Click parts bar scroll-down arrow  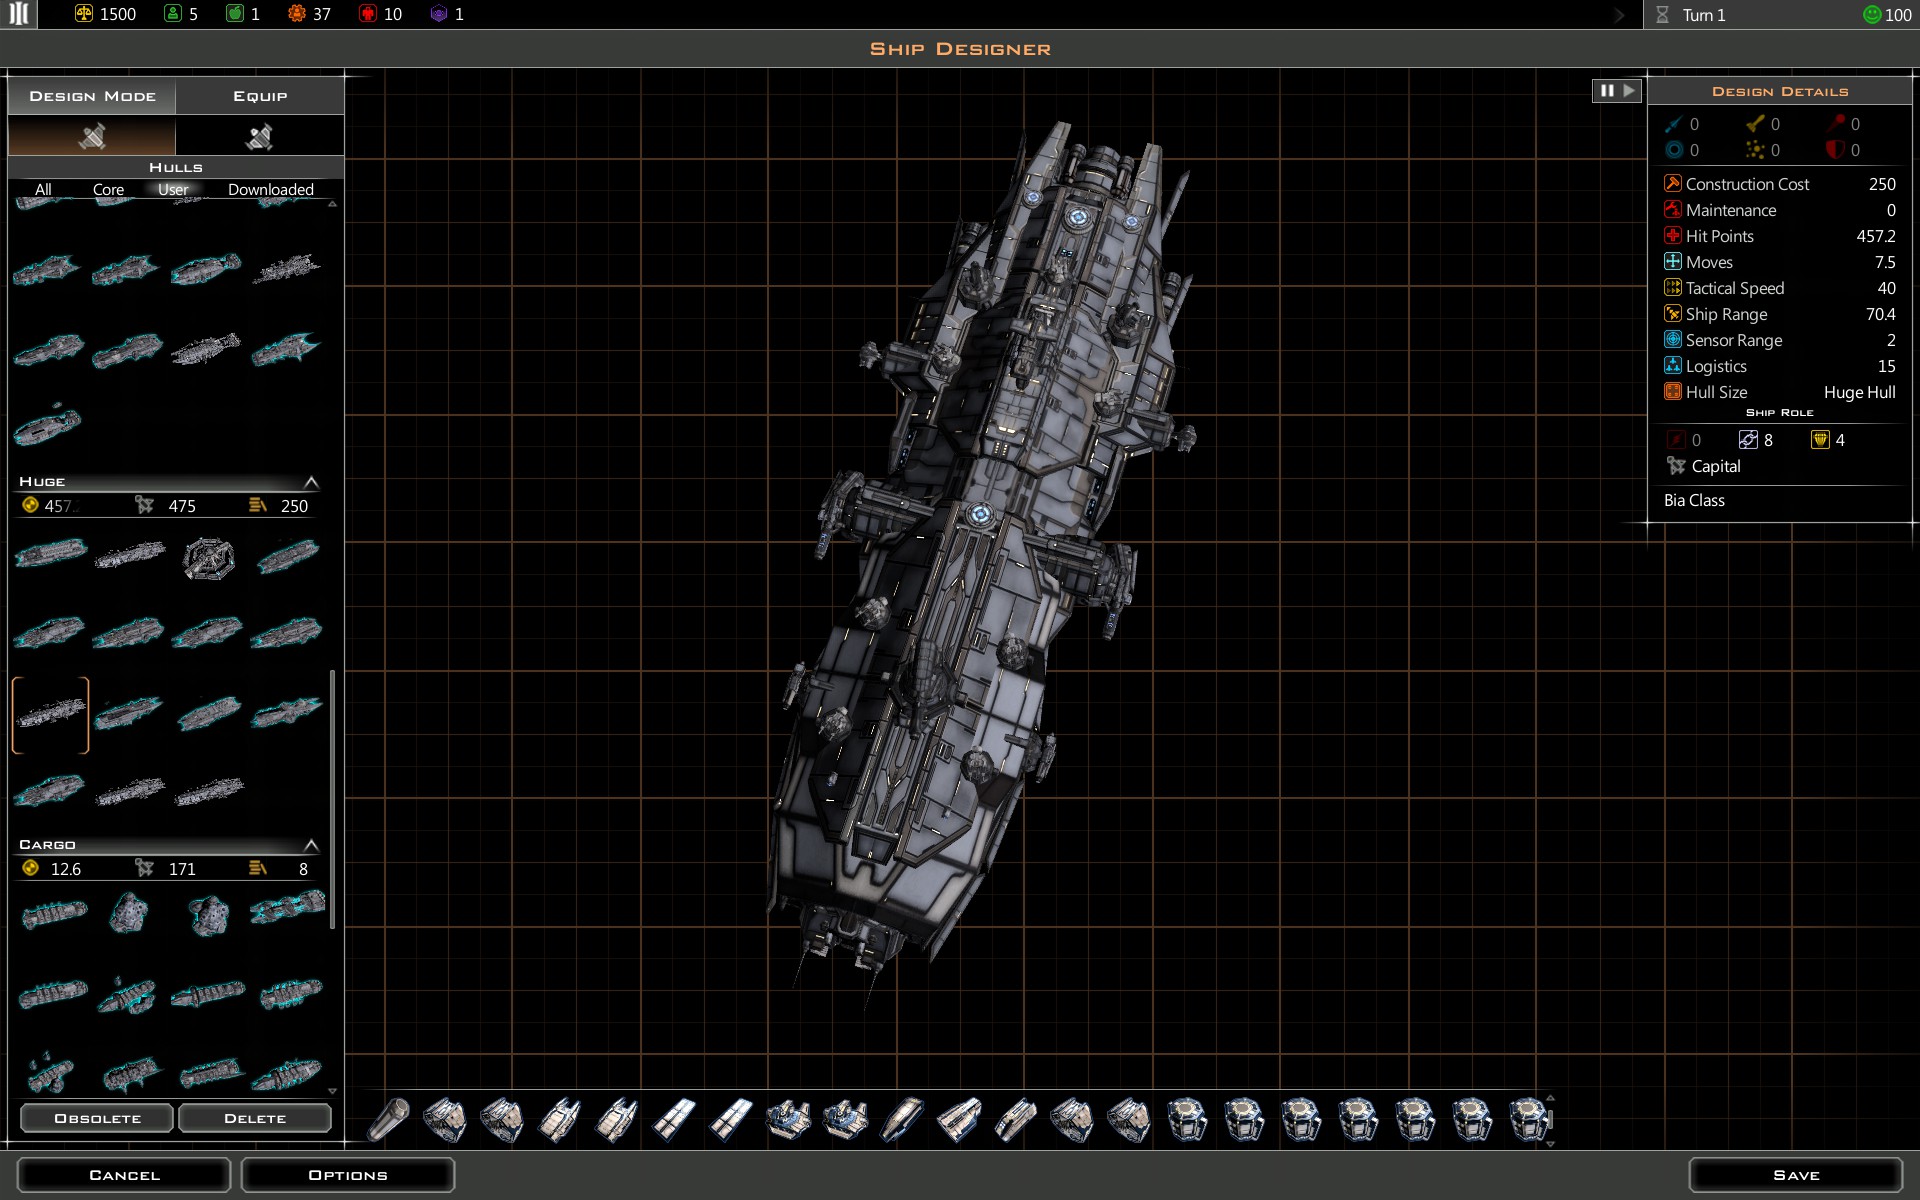click(1550, 1143)
